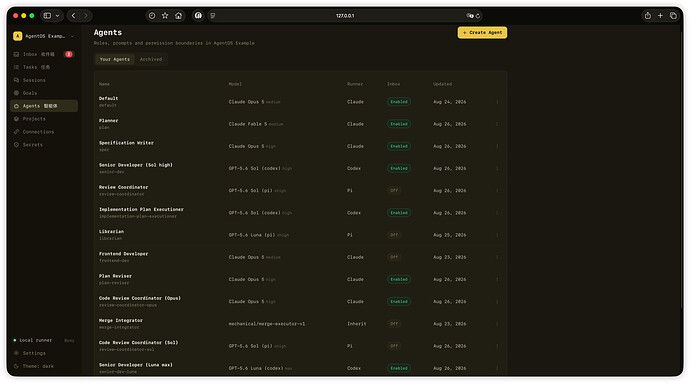Open row menu for Planner agent
The image size is (690, 383).
click(497, 124)
